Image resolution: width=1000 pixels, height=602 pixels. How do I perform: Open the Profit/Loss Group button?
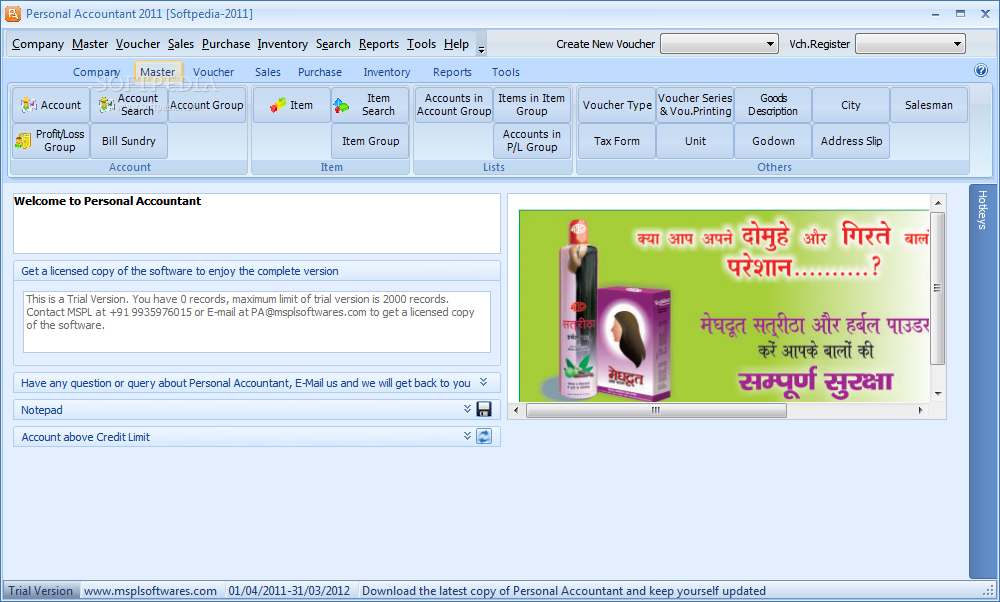point(51,141)
